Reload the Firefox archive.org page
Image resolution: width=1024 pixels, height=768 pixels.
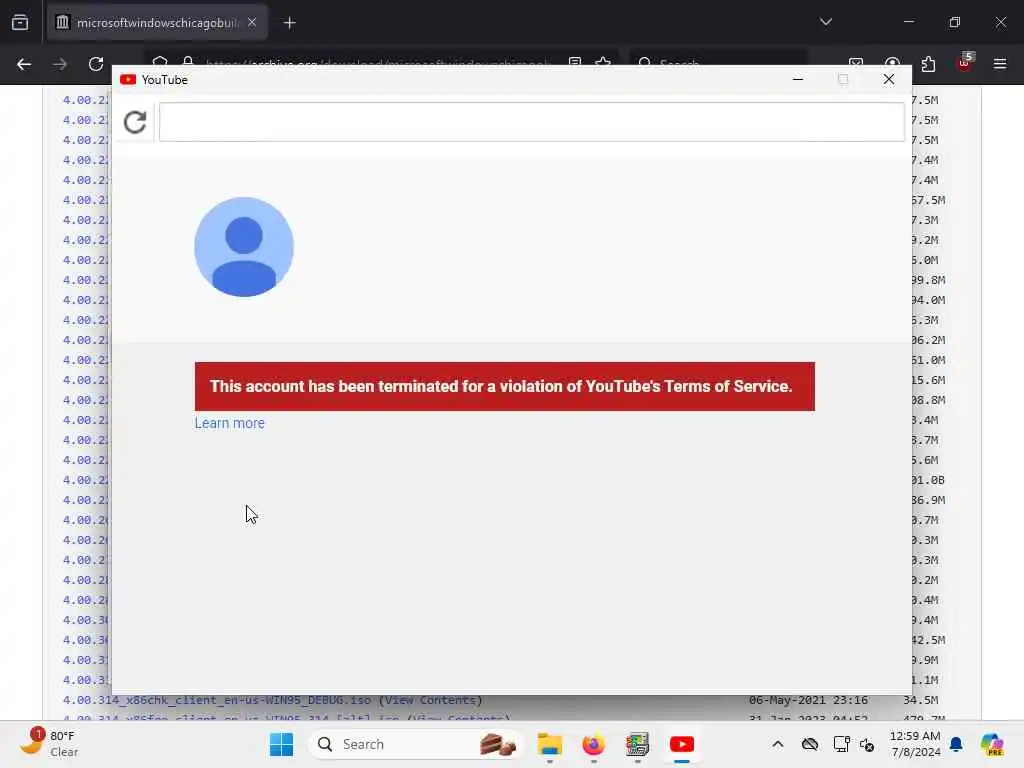coord(96,64)
